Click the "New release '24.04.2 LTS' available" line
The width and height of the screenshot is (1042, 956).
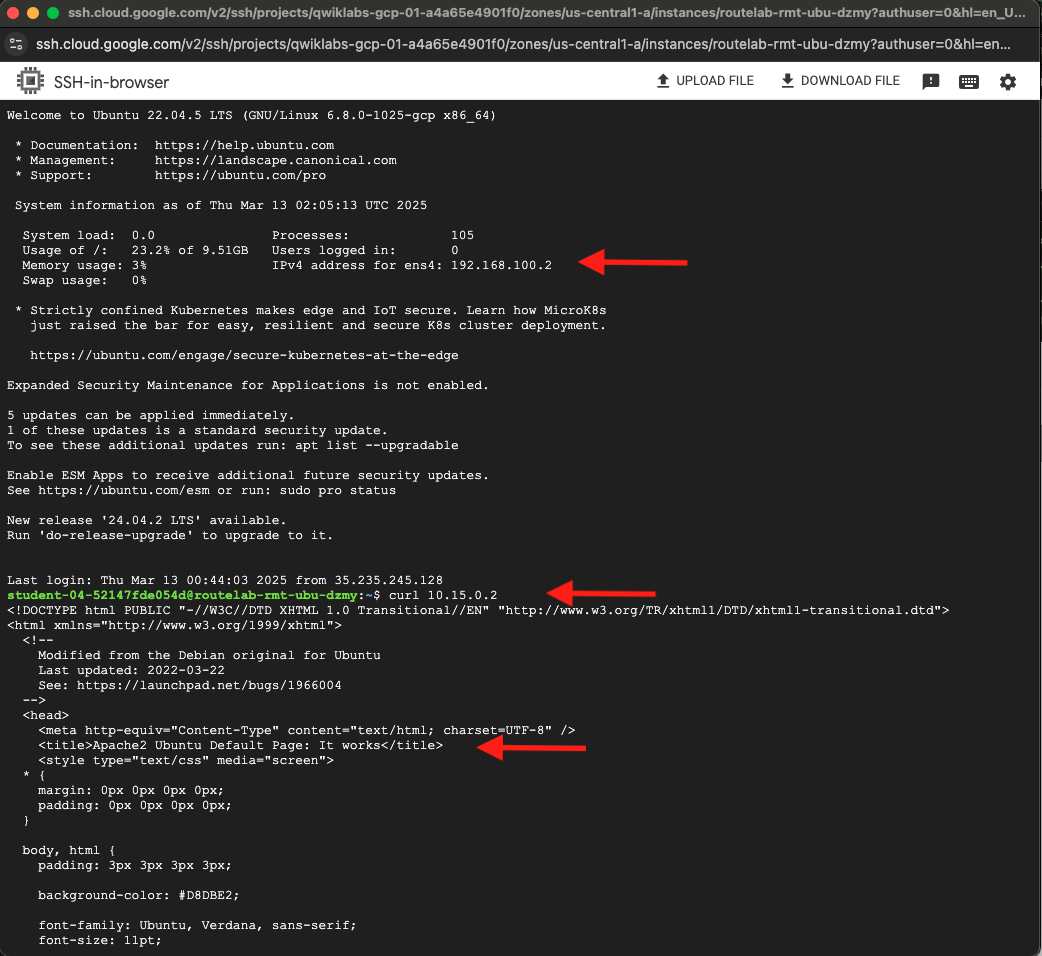pos(146,520)
